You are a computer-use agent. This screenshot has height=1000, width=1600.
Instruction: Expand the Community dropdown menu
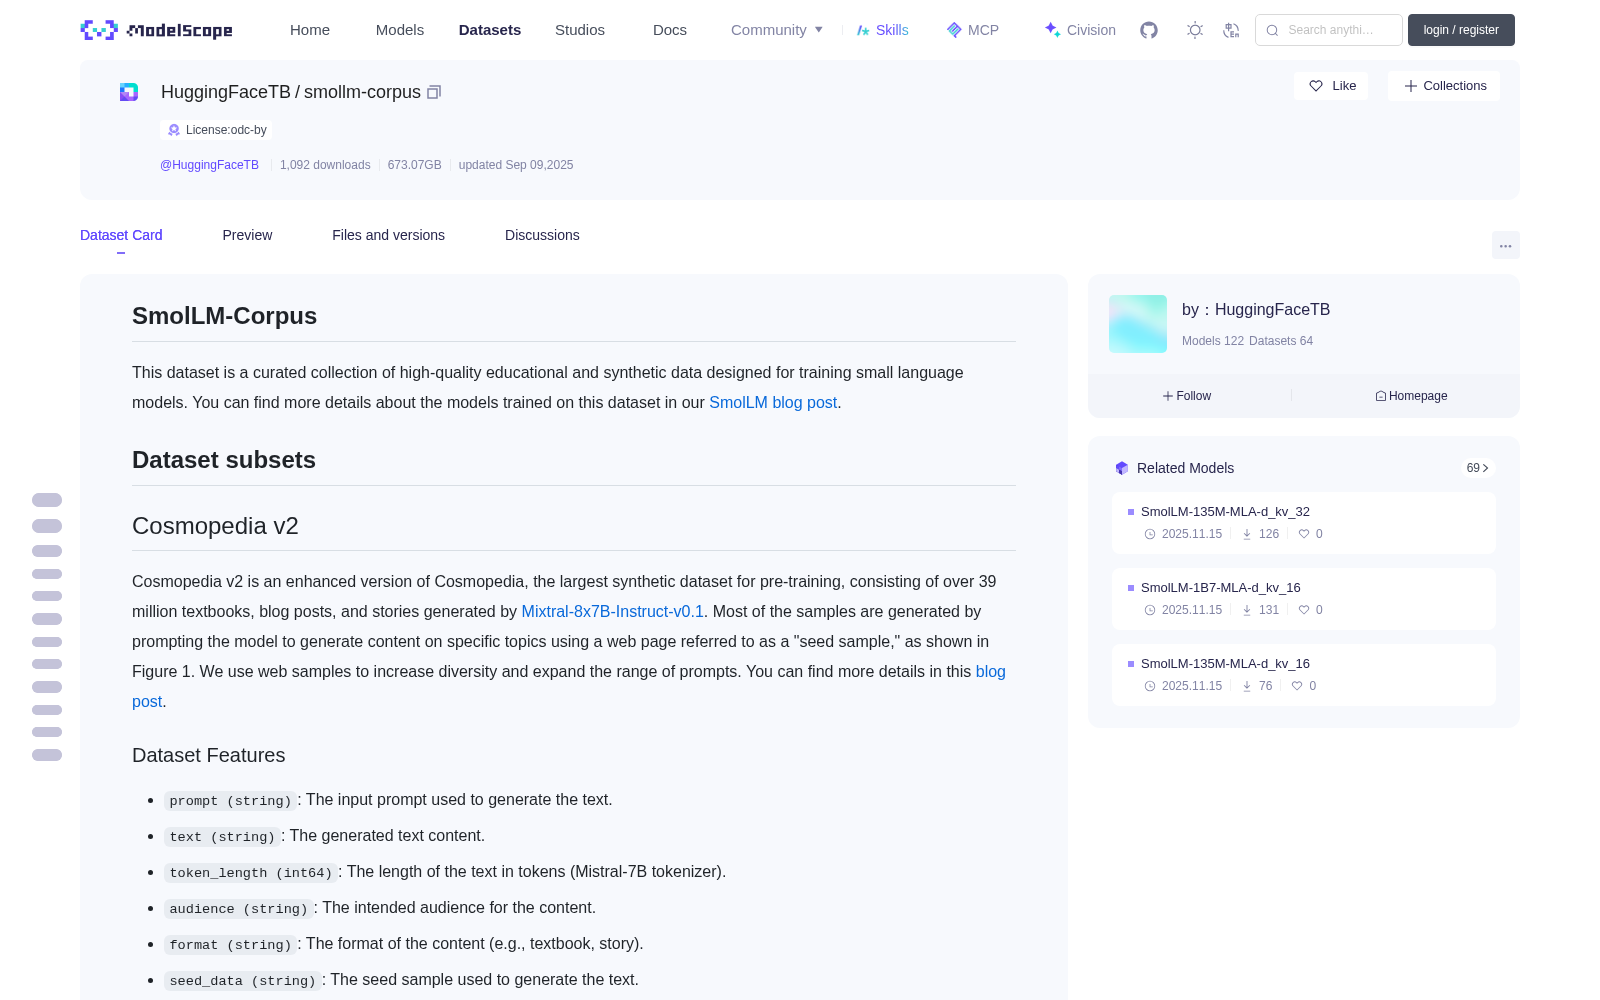coord(777,30)
